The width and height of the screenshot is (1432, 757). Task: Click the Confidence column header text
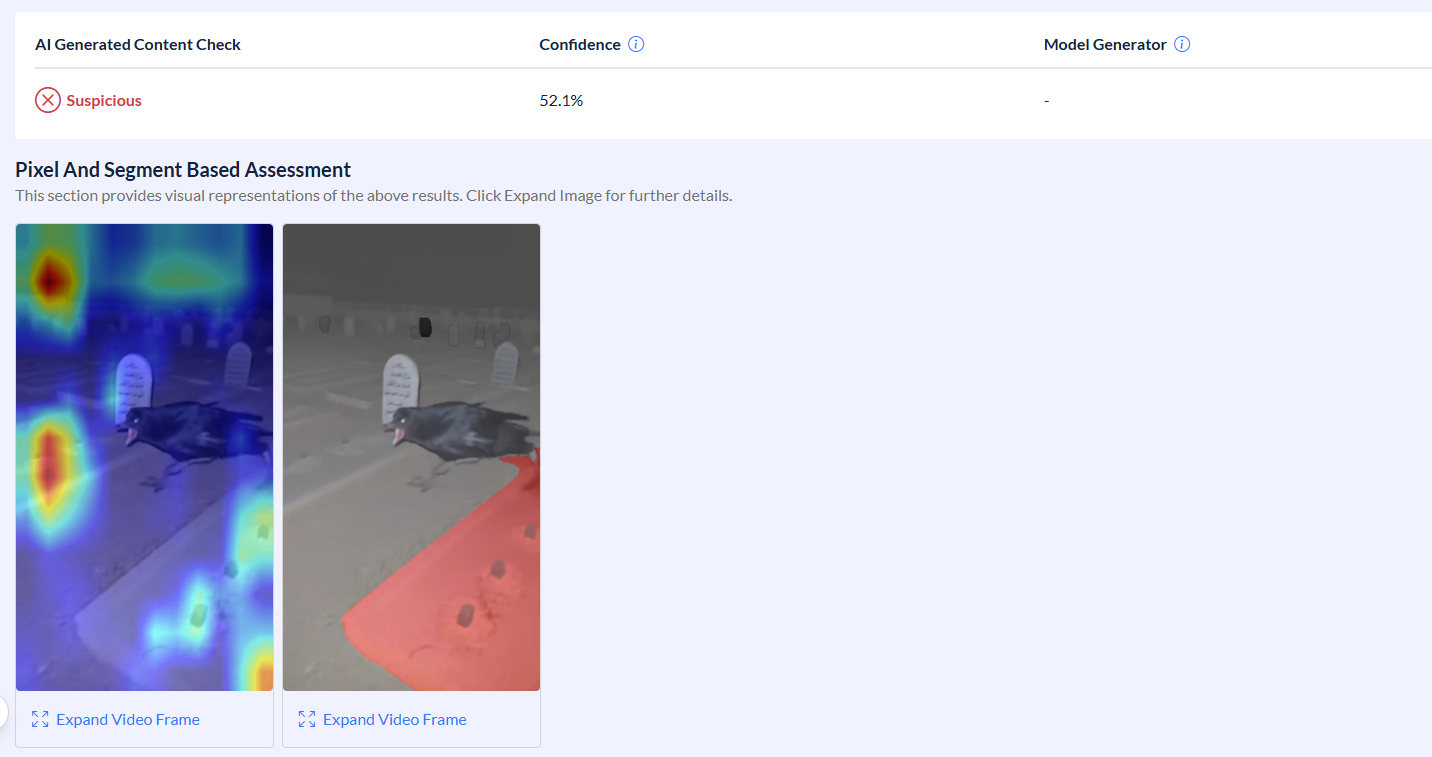tap(579, 44)
